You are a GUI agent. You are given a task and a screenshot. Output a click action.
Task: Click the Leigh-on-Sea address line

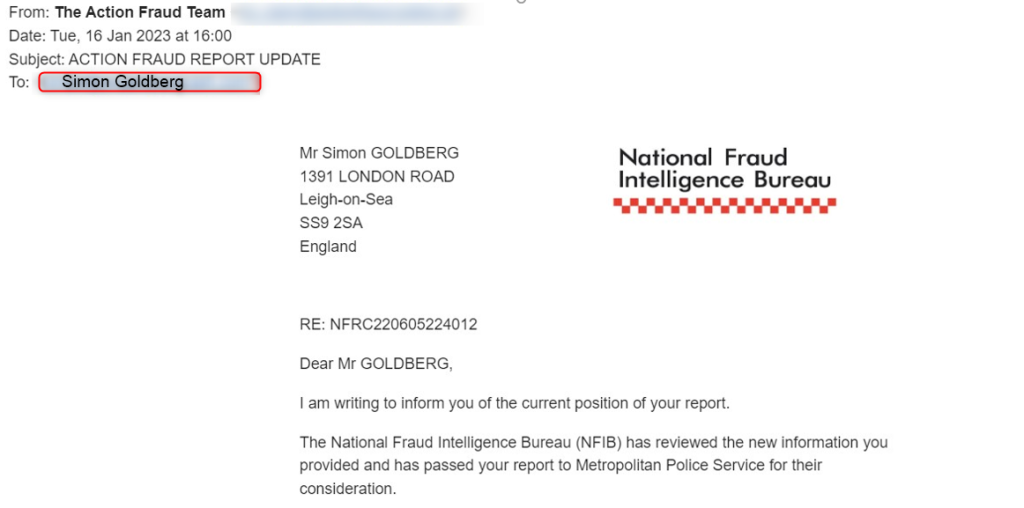pos(346,199)
